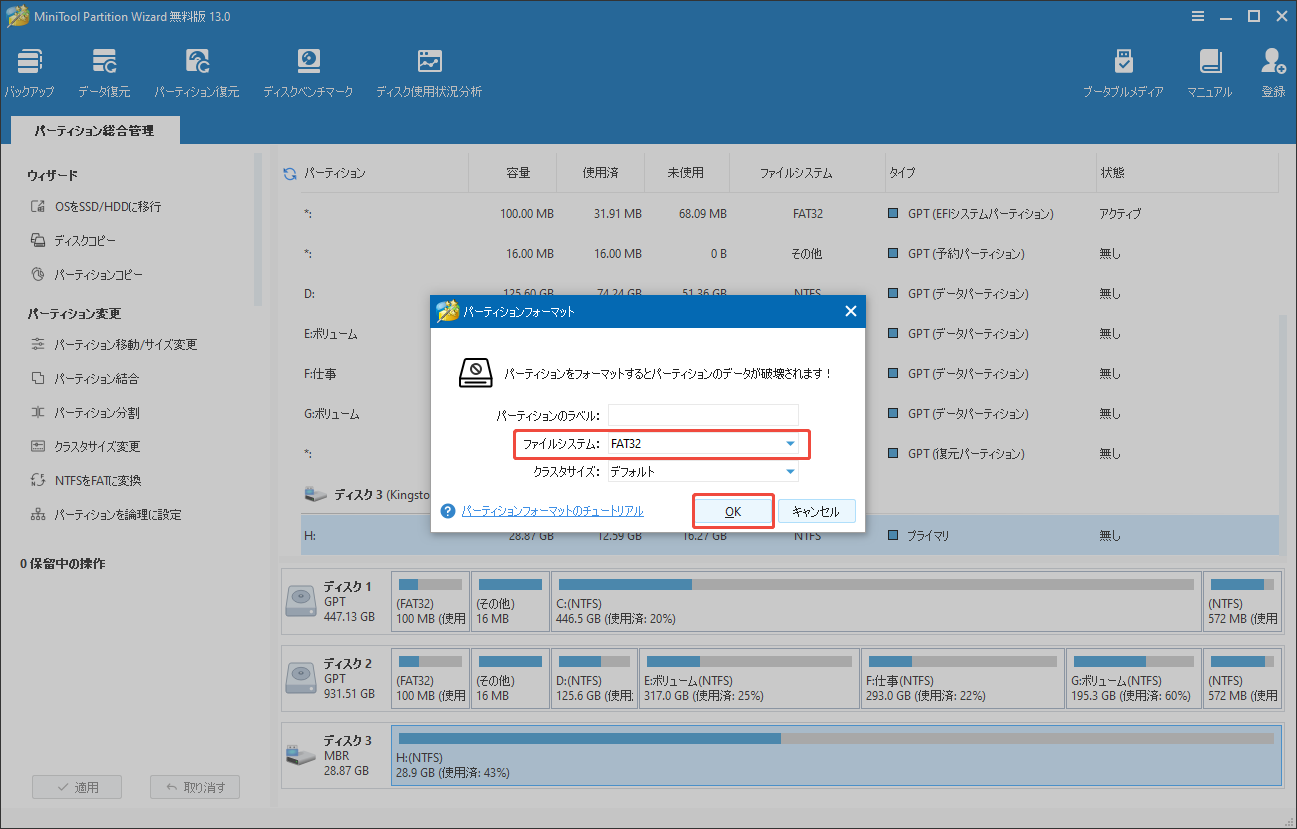The image size is (1297, 829).
Task: Refresh the partition list
Action: tap(289, 171)
